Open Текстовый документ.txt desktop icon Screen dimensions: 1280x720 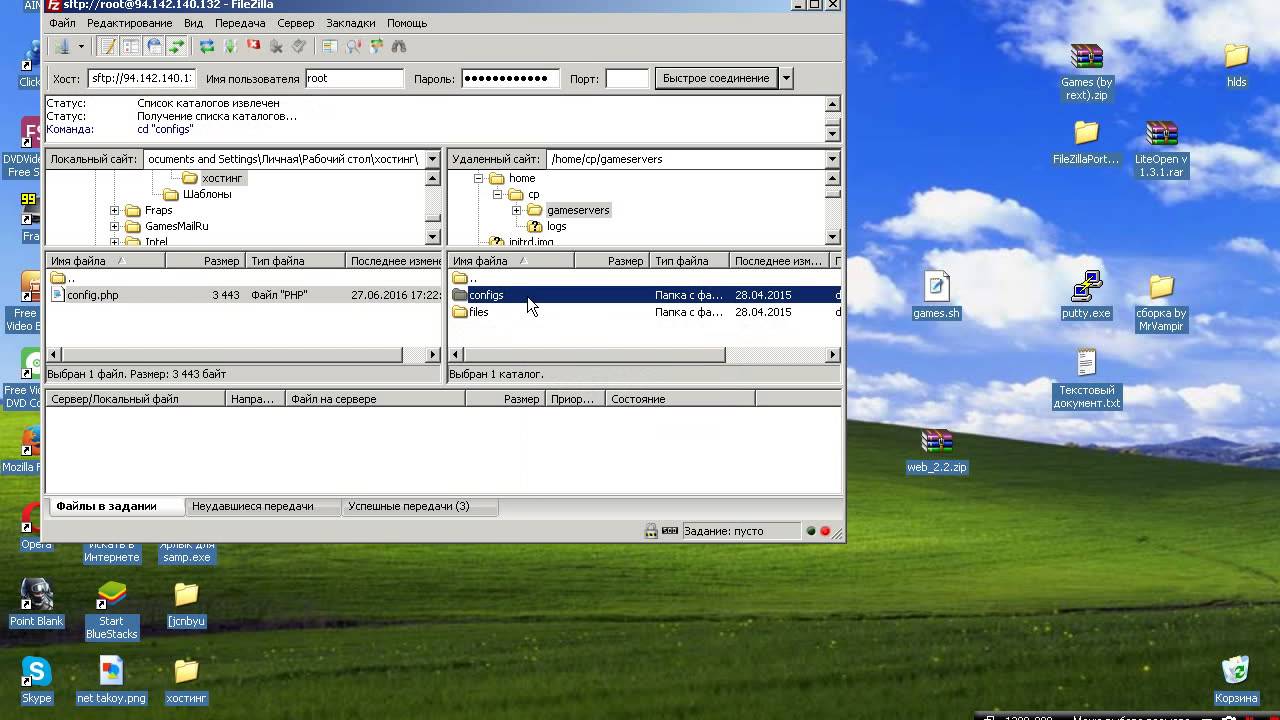(x=1087, y=379)
